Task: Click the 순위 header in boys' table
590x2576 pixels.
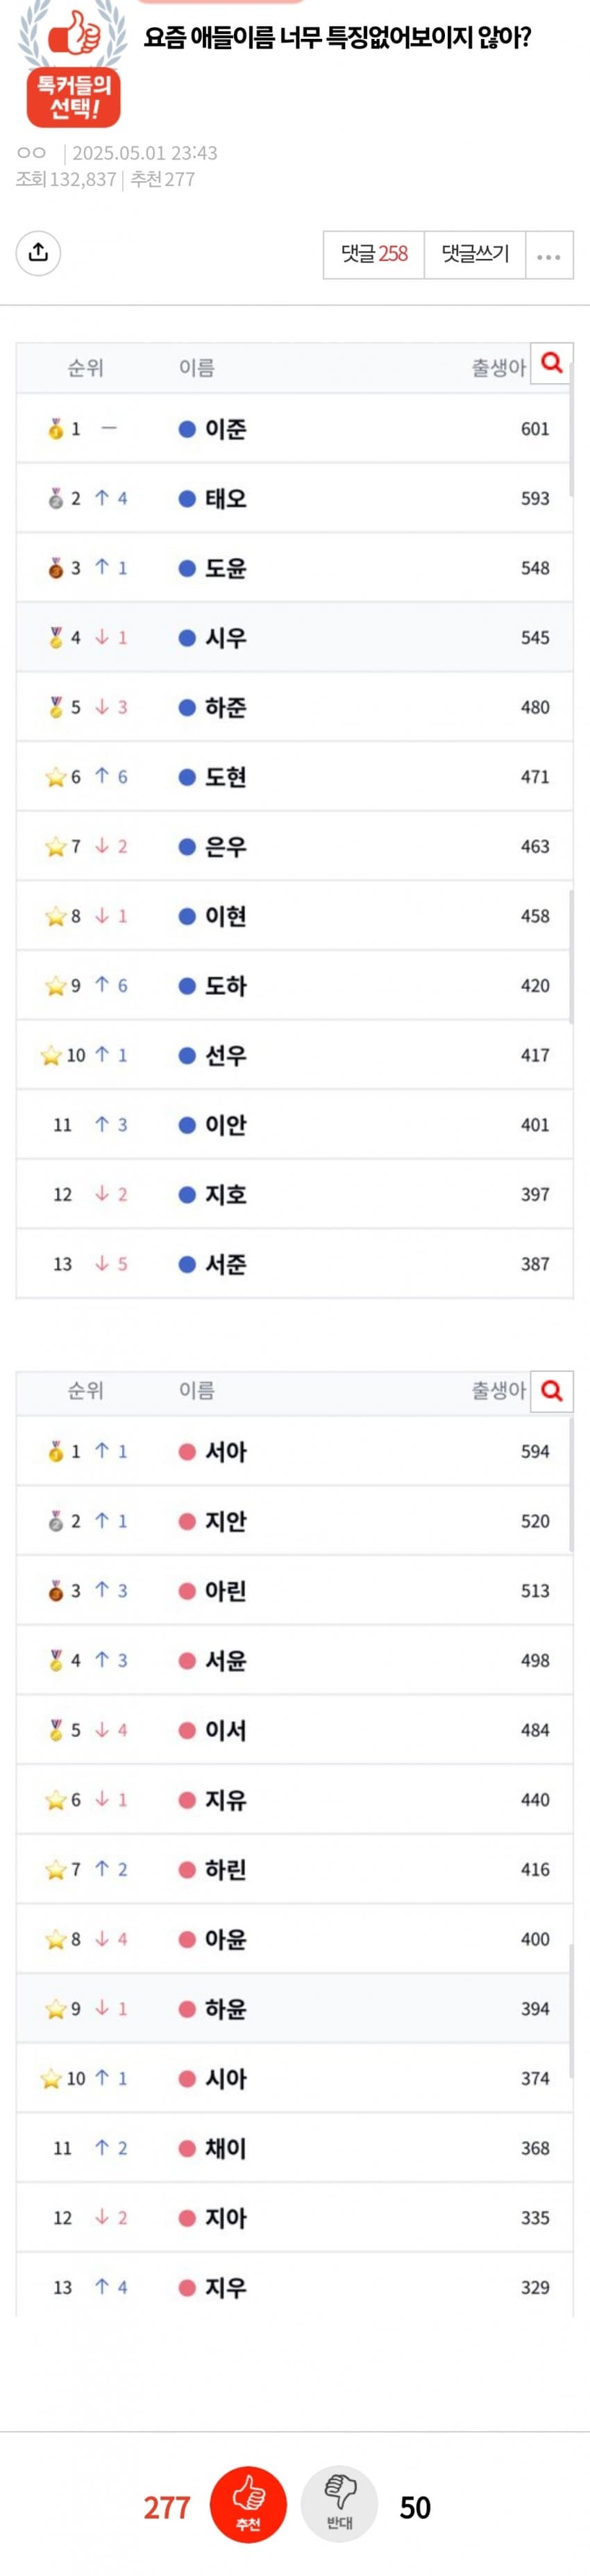Action: pos(86,368)
